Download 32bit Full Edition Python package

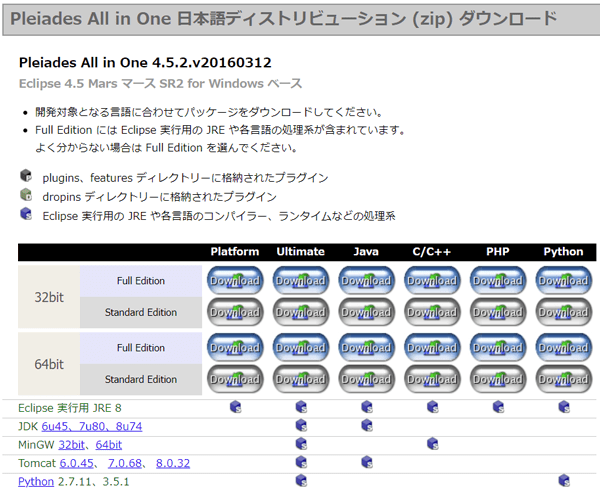pyautogui.click(x=564, y=281)
